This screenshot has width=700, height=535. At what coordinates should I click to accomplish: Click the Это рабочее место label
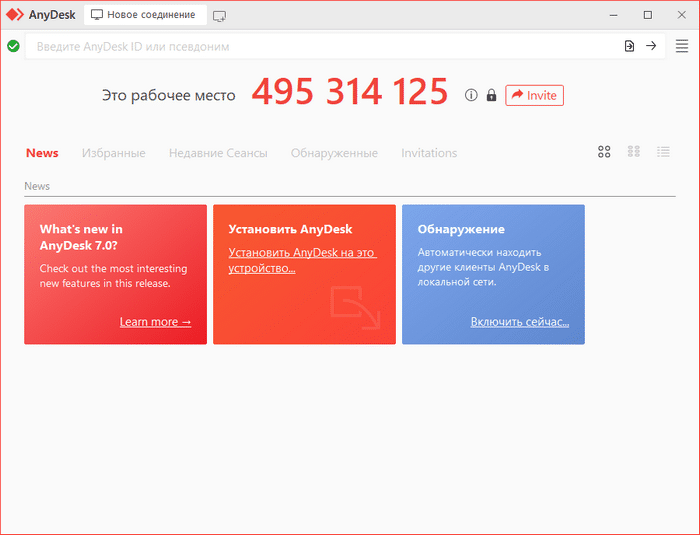(x=168, y=96)
